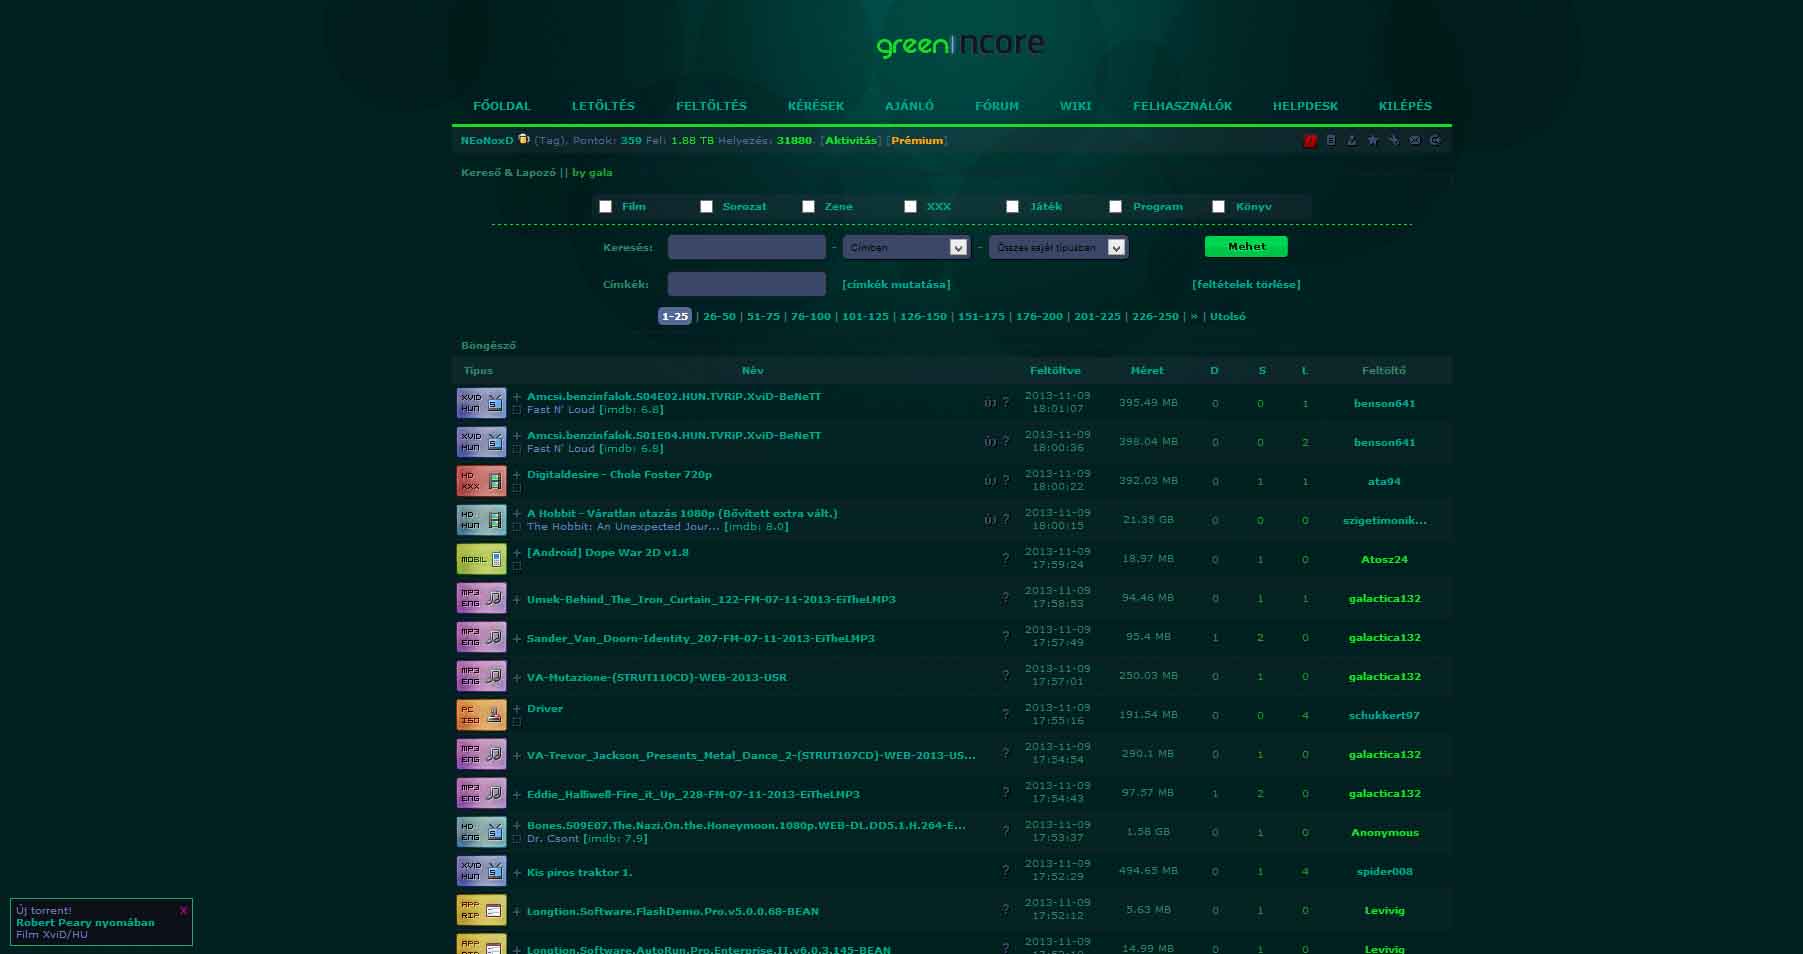Screen dimensions: 1803x954
Task: Click the green Mehet button
Action: coord(1246,246)
